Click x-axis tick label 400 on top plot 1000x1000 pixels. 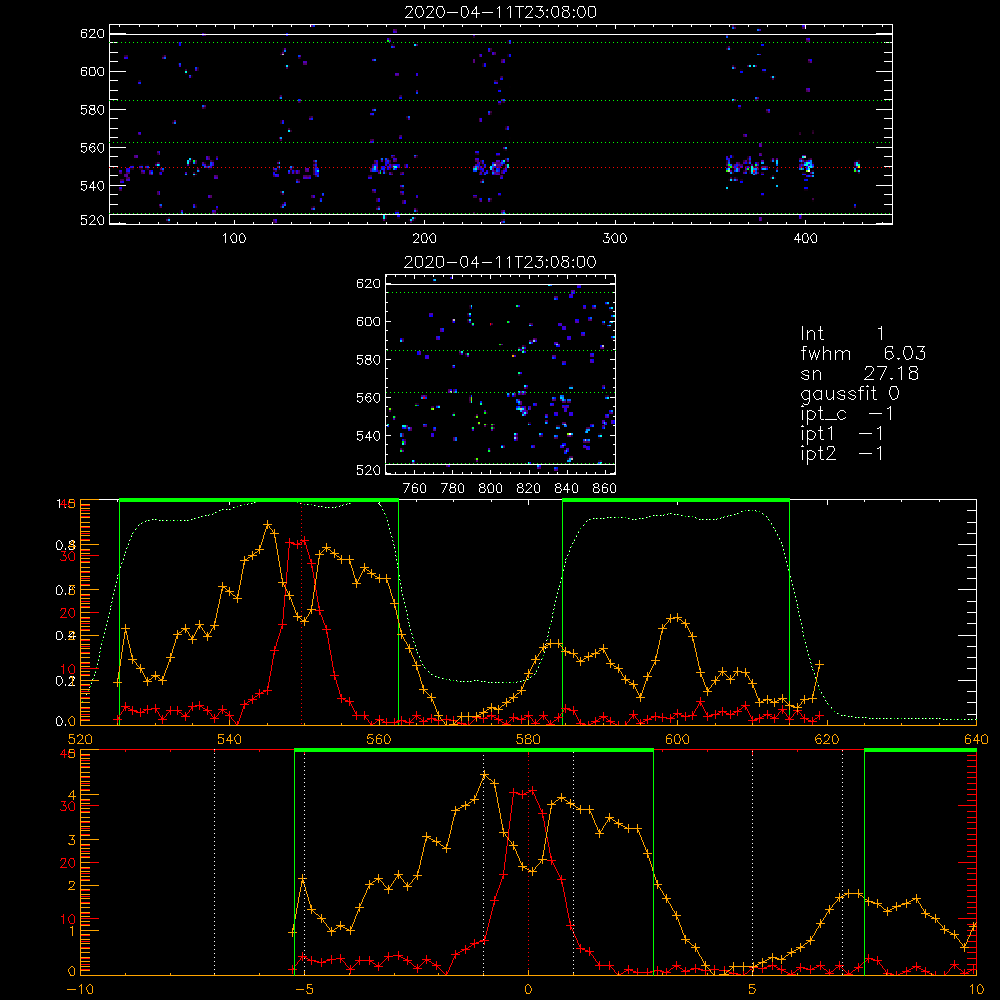[x=805, y=239]
